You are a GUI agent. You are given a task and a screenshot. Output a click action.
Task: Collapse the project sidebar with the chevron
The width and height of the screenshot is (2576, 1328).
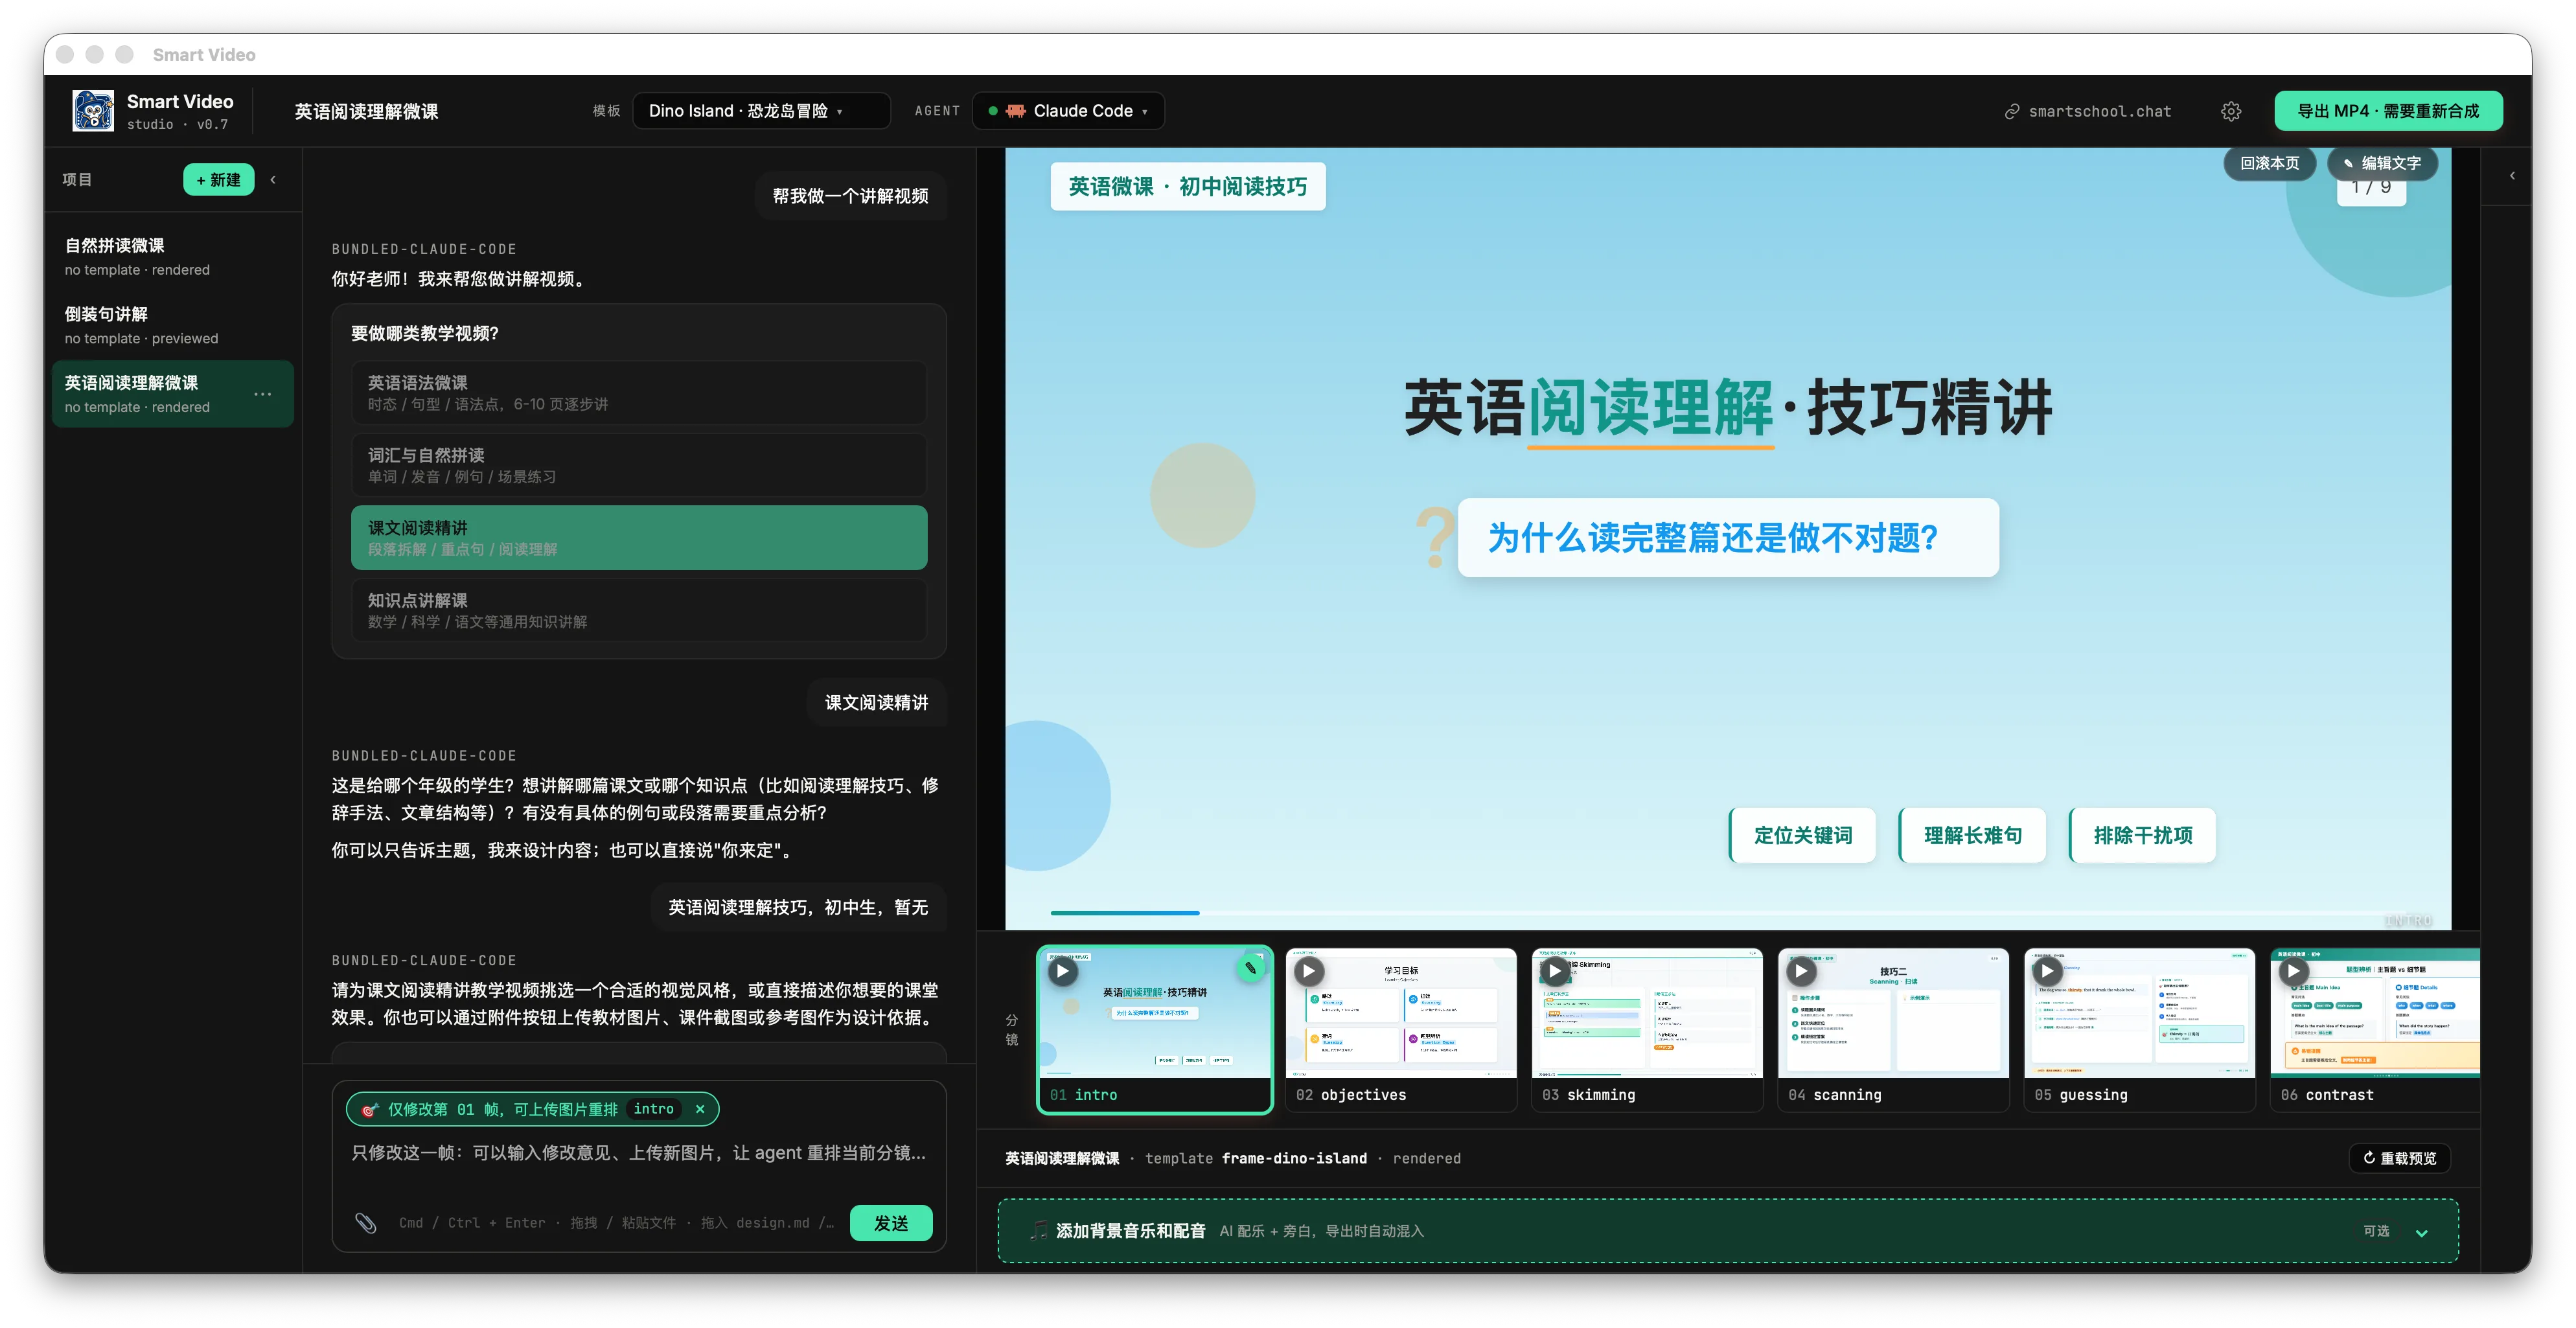pos(273,180)
